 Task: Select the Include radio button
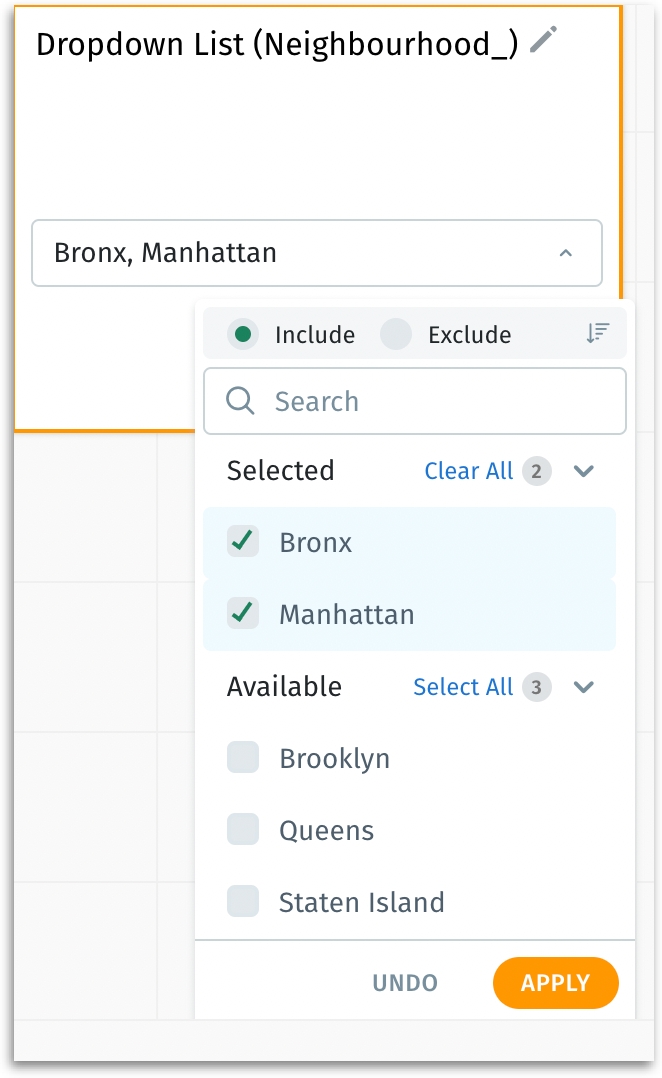(243, 335)
